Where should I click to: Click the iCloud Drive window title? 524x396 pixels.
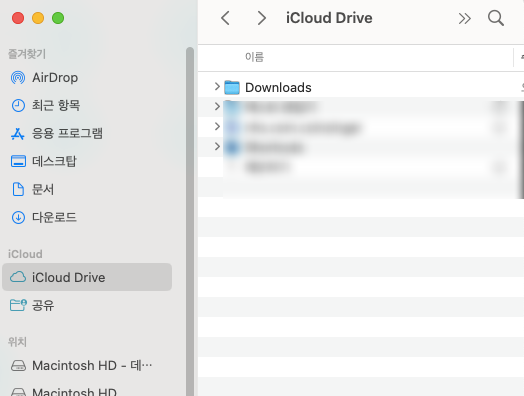click(x=329, y=18)
